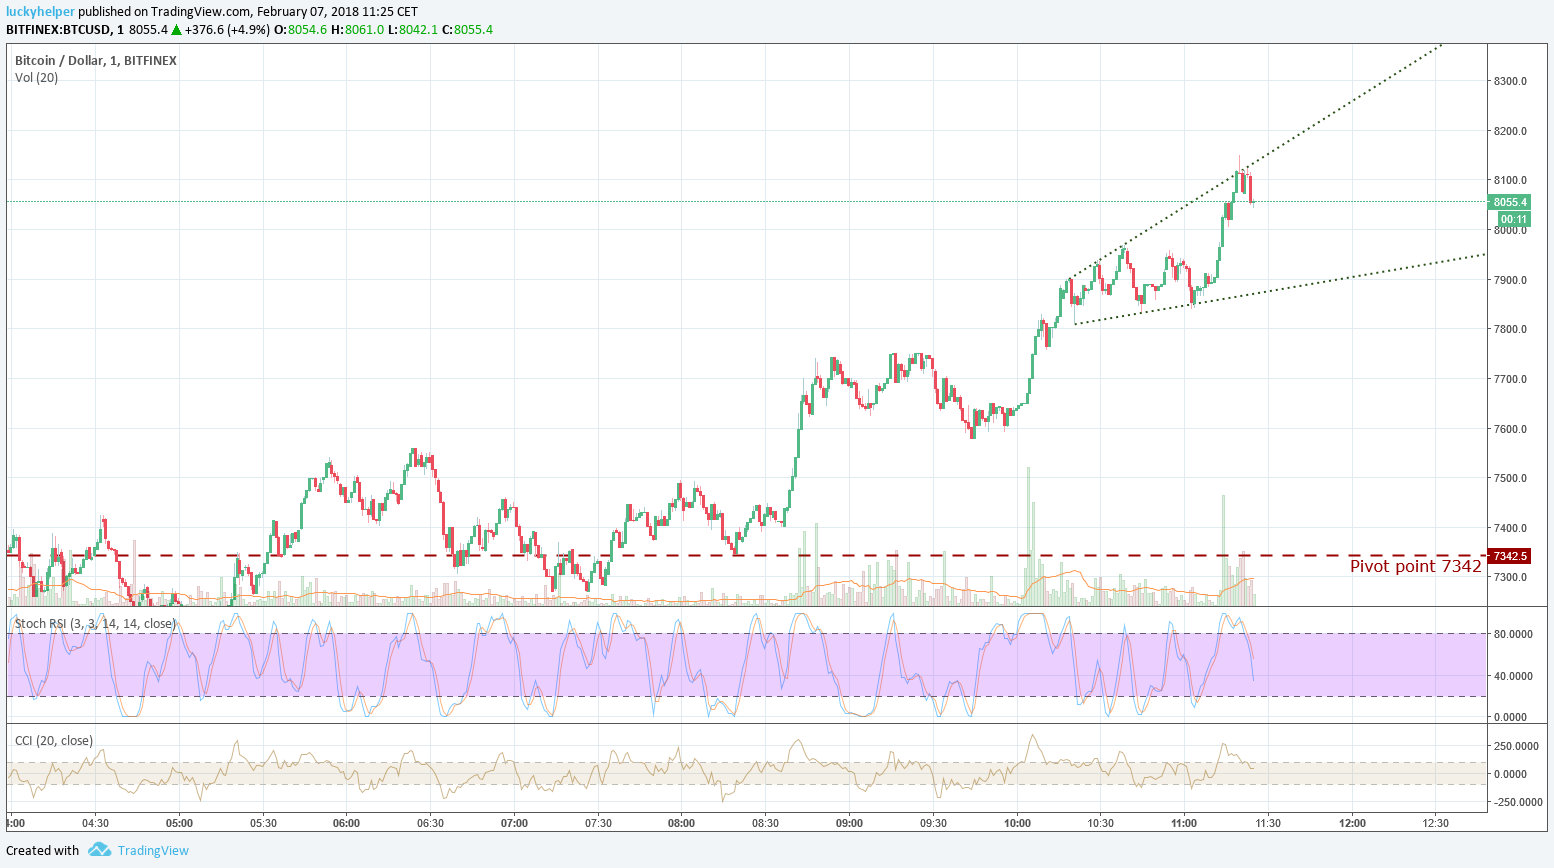
Task: Click the BITFINEX:BTCUSD symbol in header
Action: pyautogui.click(x=58, y=30)
